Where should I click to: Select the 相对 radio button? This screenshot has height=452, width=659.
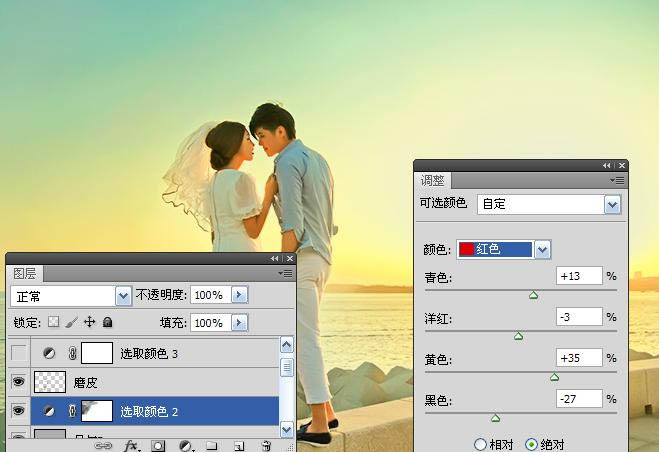pyautogui.click(x=481, y=443)
